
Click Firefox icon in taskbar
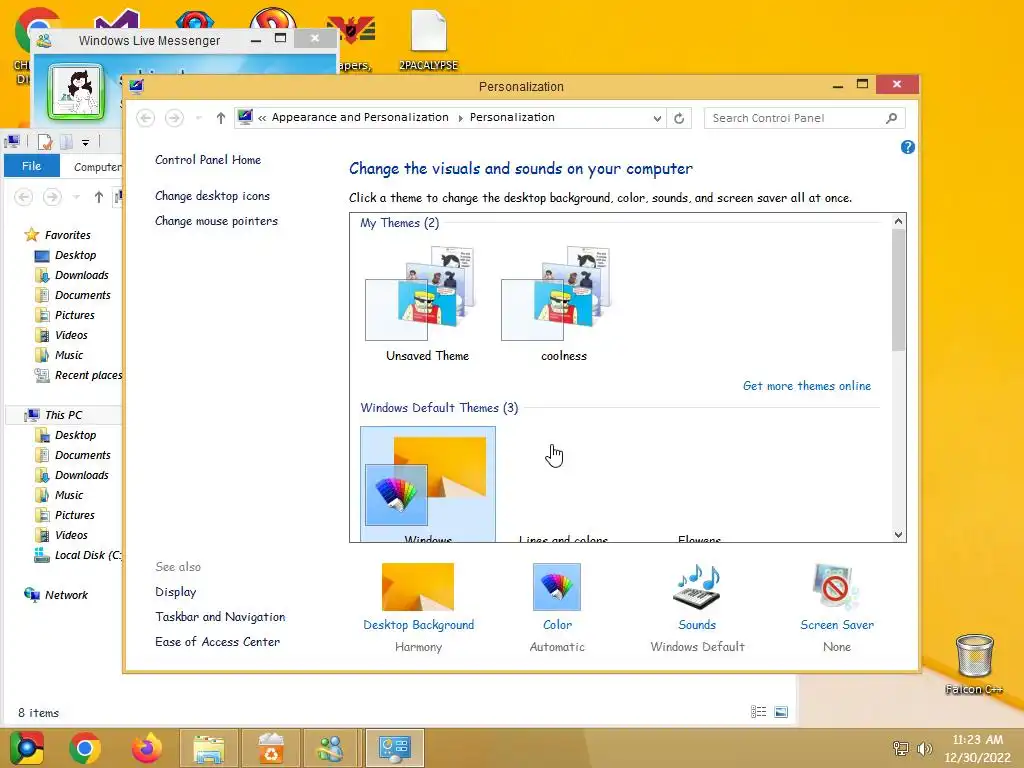[146, 748]
